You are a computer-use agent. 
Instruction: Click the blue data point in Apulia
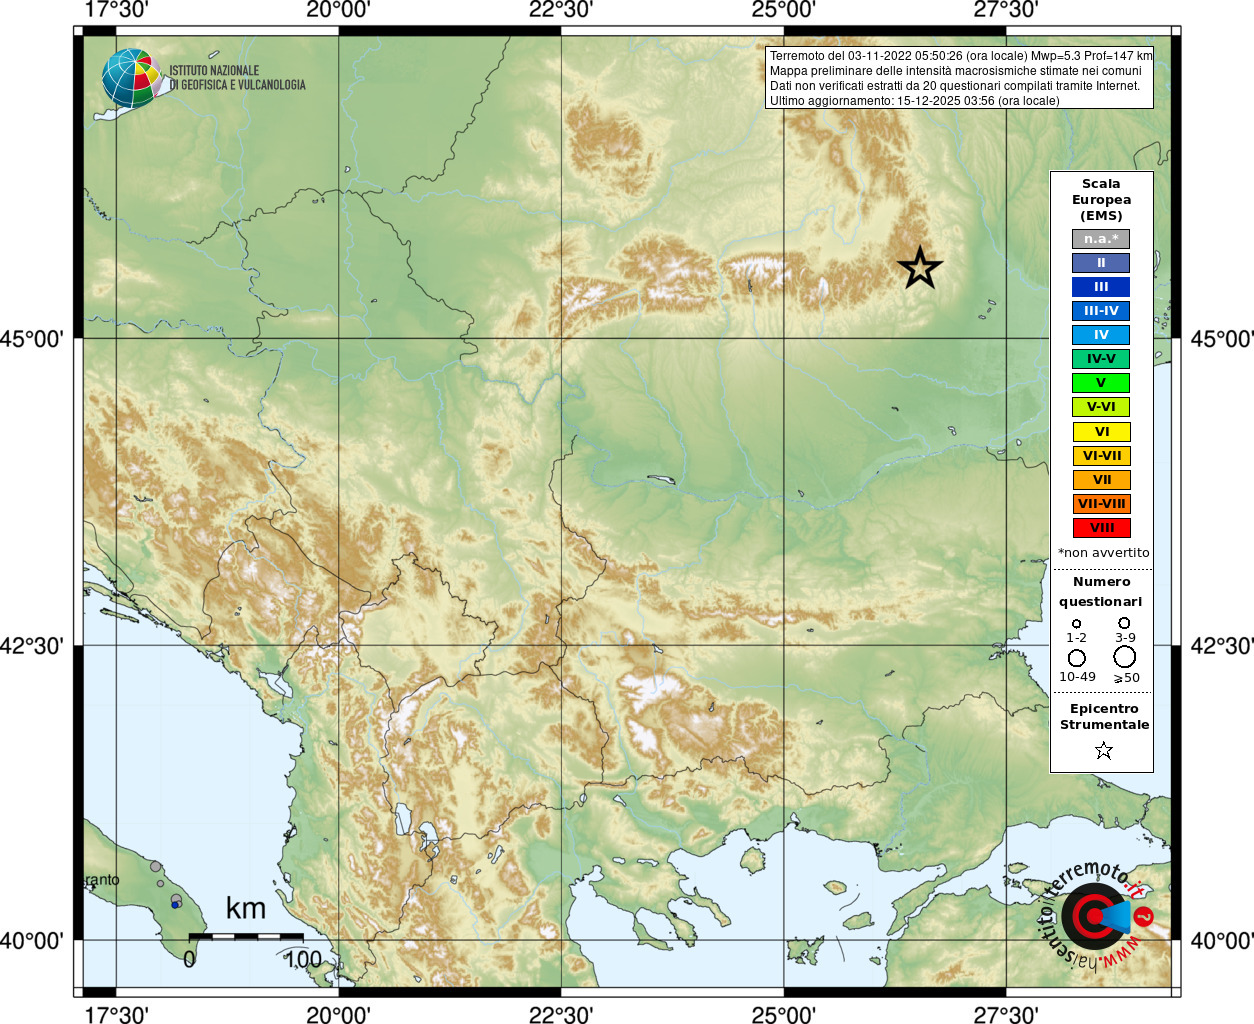175,905
